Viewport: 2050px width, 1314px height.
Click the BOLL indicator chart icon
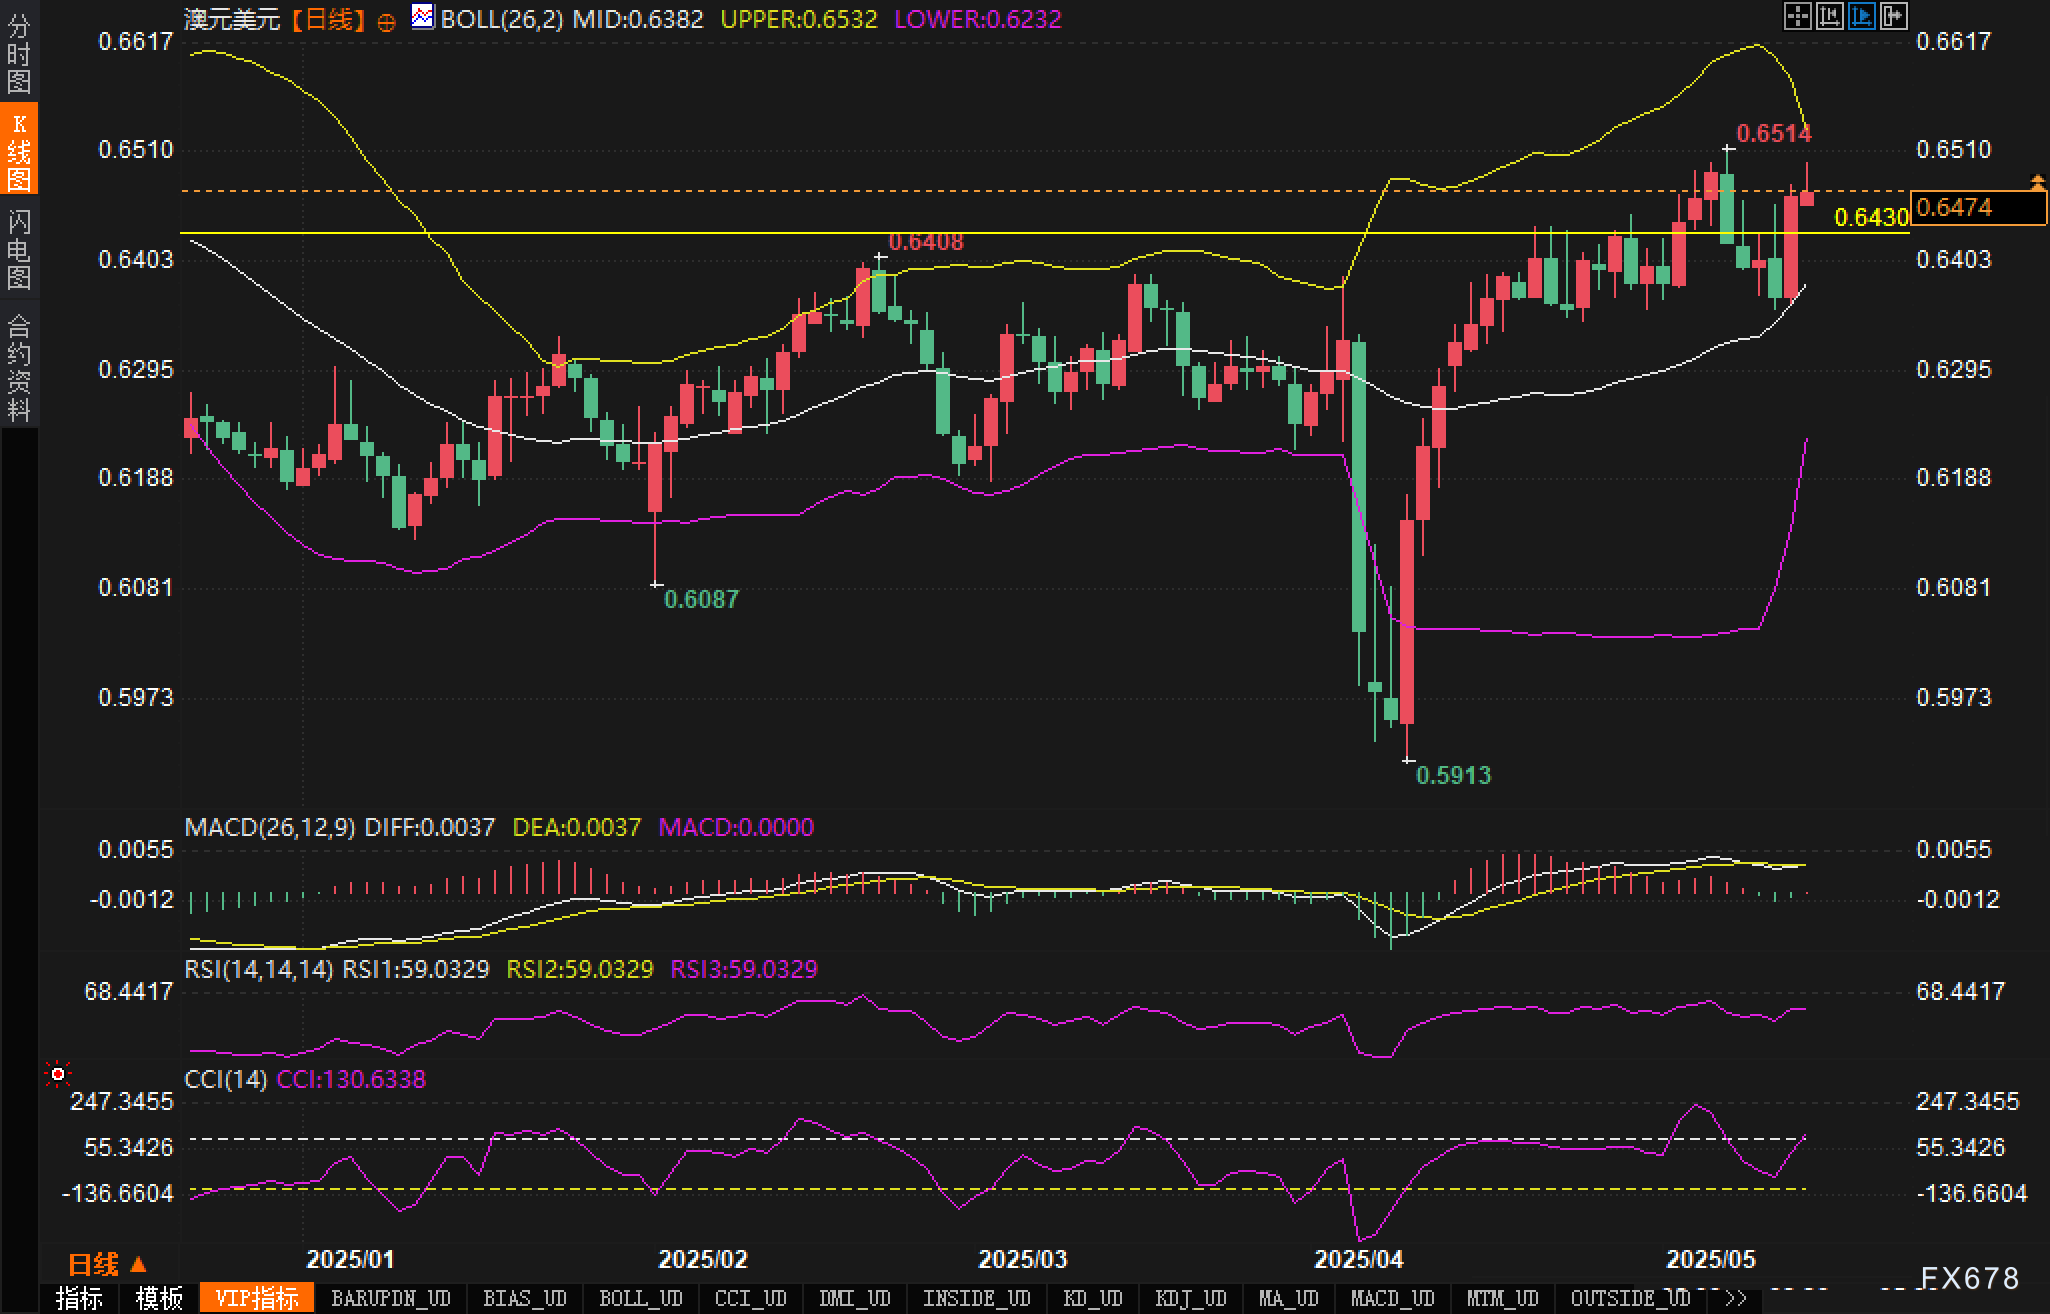click(423, 17)
